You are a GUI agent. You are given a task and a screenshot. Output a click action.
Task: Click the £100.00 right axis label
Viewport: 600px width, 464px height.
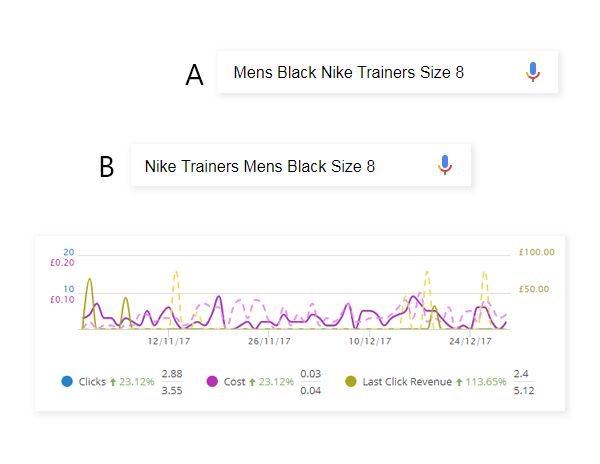(x=536, y=252)
